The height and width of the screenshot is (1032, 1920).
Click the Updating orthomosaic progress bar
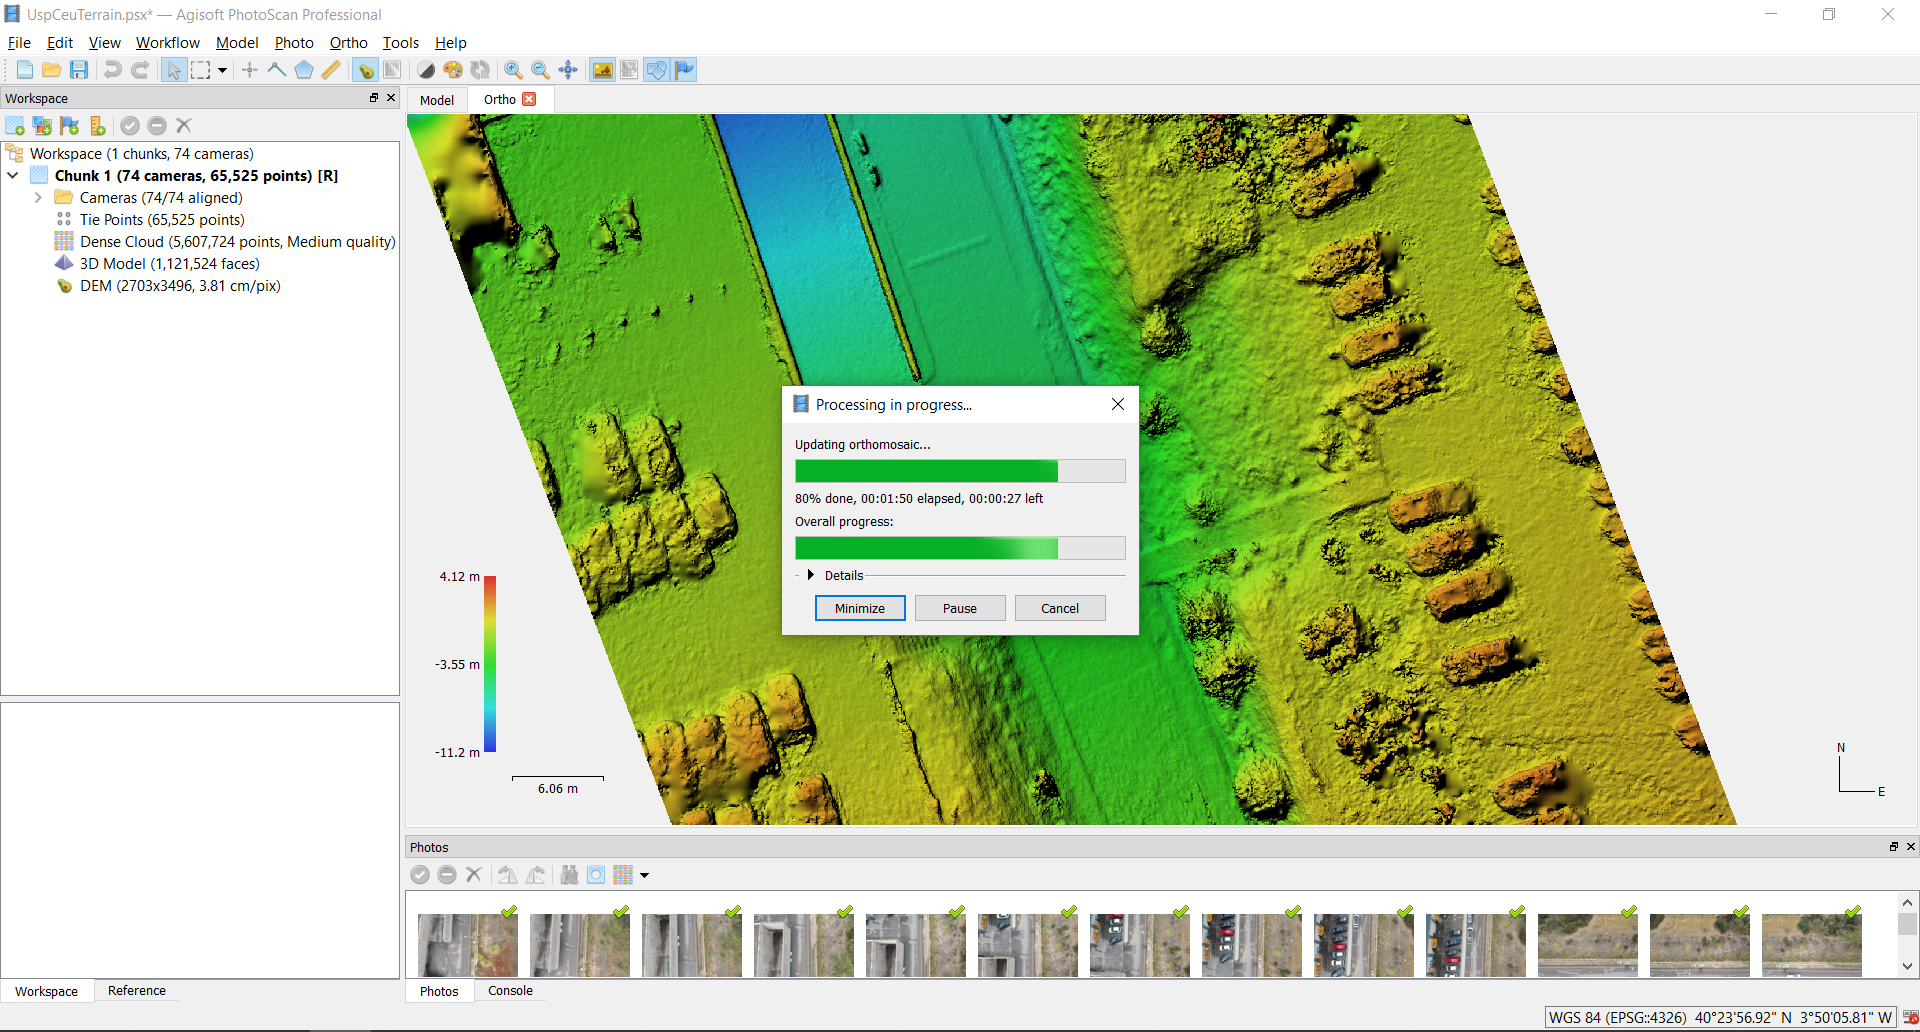coord(959,471)
